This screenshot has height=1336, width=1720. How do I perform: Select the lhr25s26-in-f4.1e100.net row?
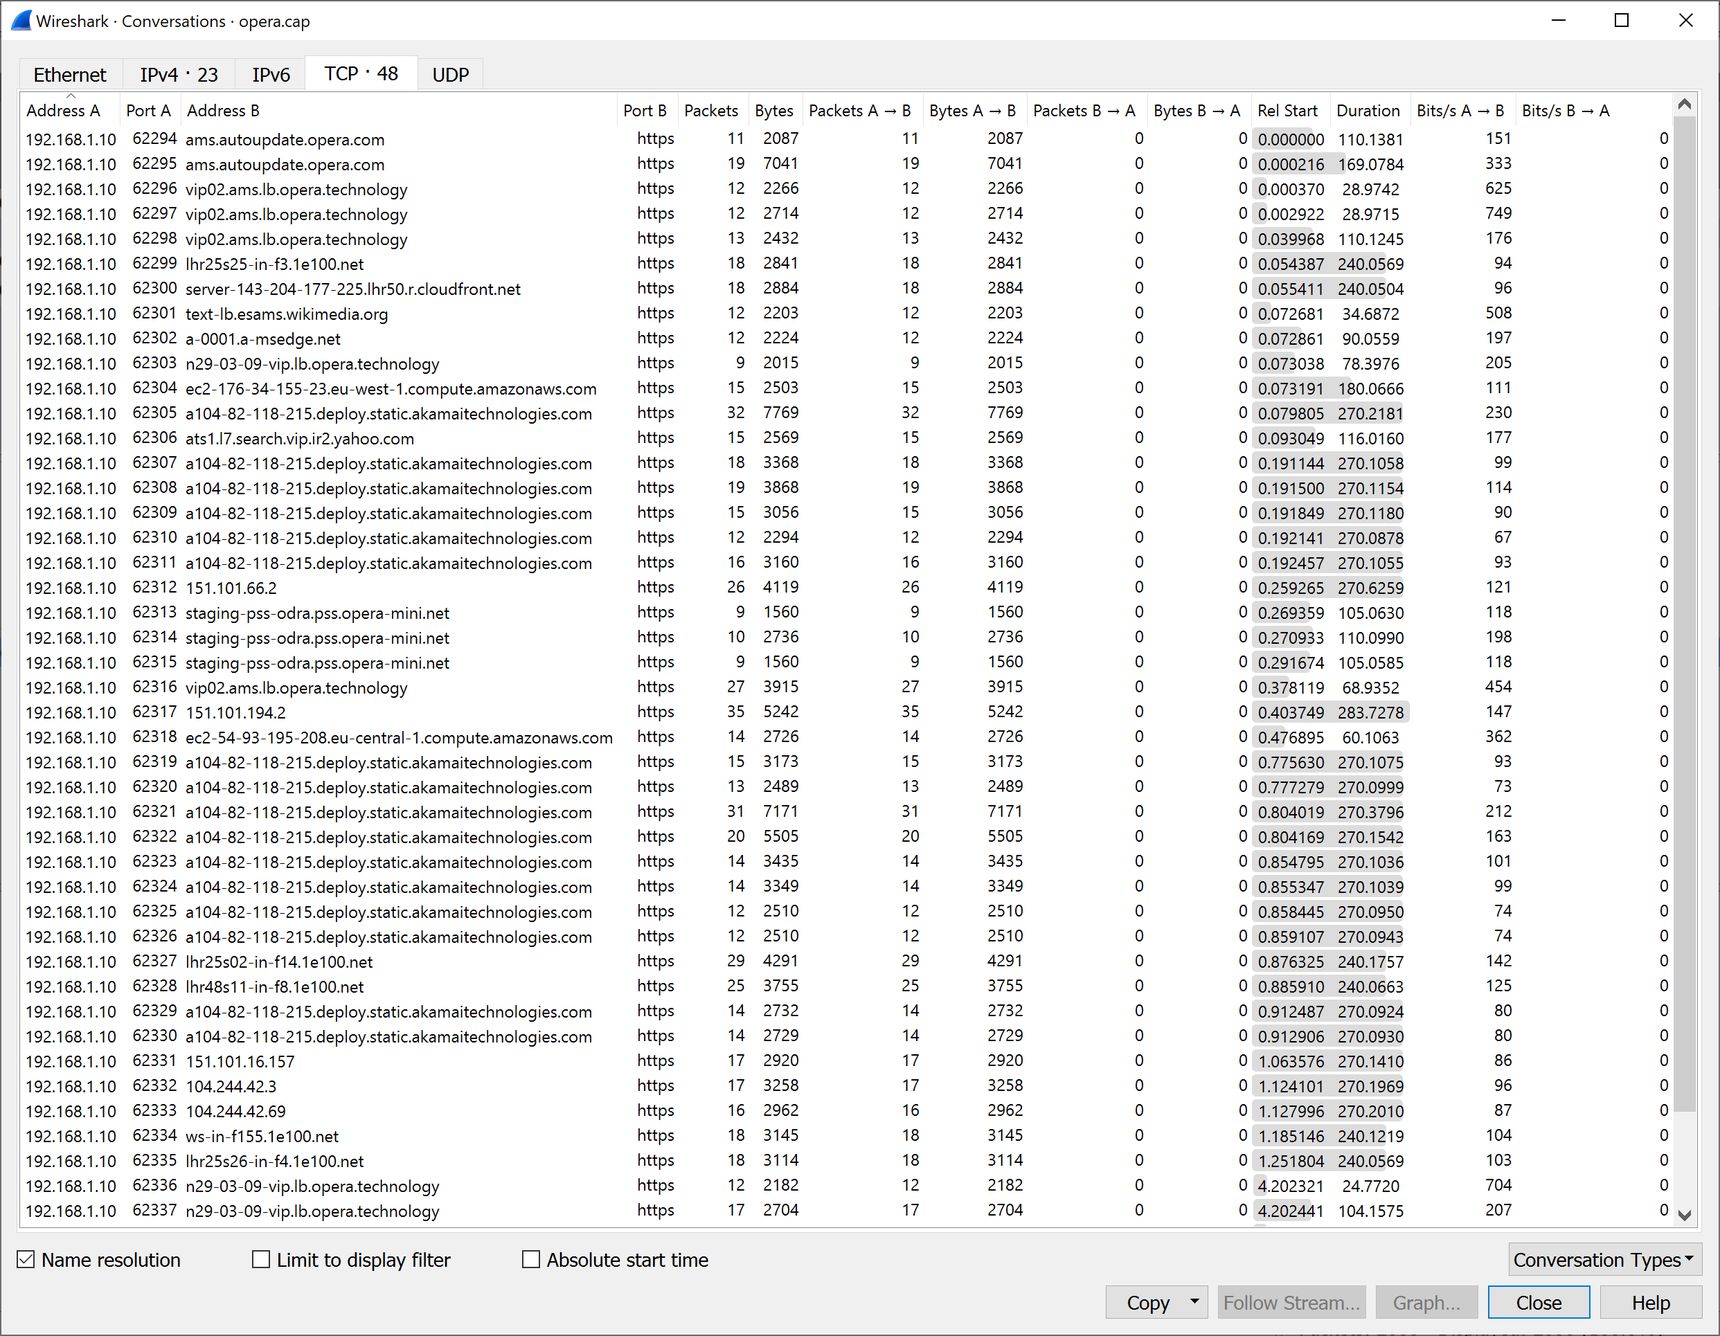pyautogui.click(x=846, y=1161)
